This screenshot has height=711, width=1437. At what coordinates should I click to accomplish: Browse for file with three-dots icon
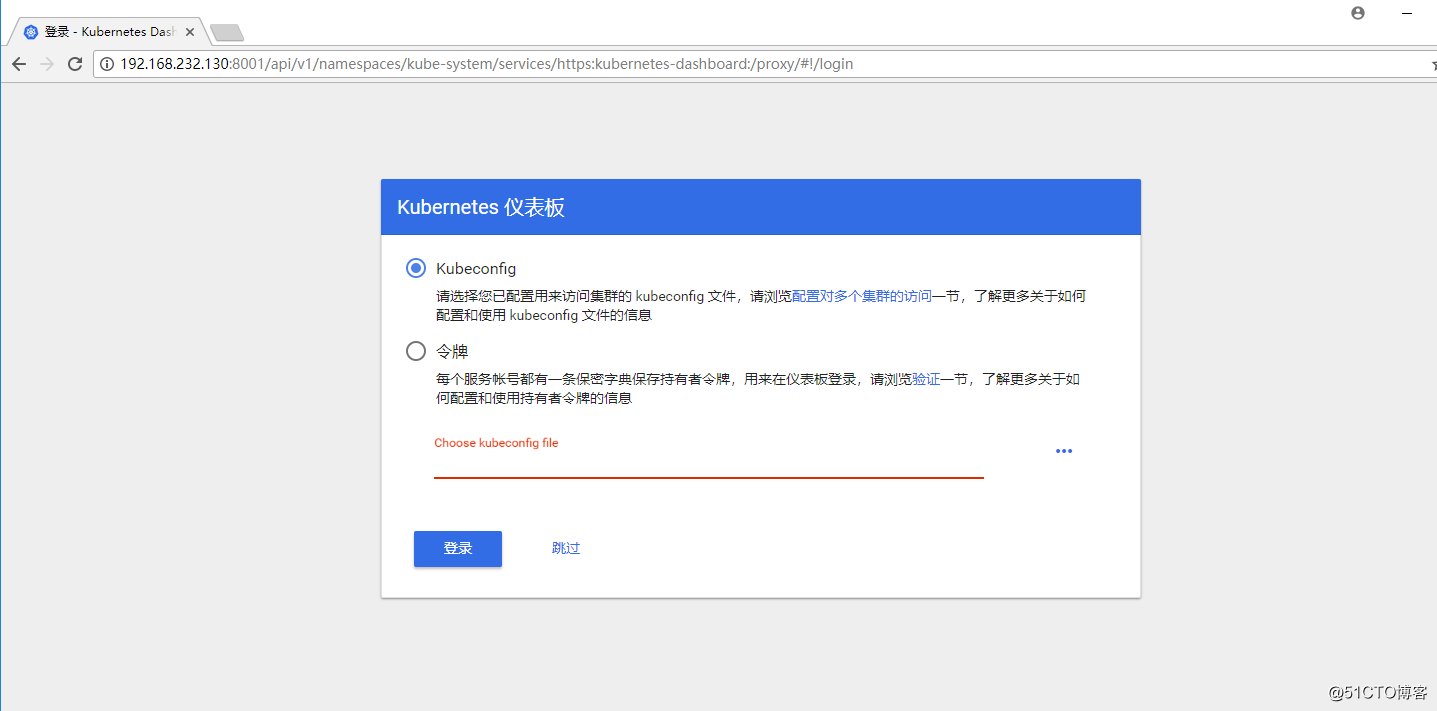[x=1064, y=451]
